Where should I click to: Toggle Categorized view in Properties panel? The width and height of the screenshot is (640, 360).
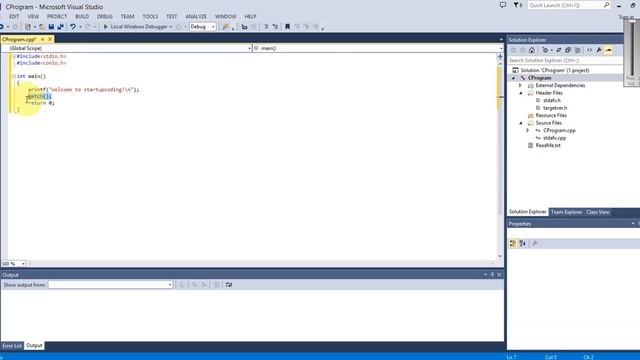[513, 244]
